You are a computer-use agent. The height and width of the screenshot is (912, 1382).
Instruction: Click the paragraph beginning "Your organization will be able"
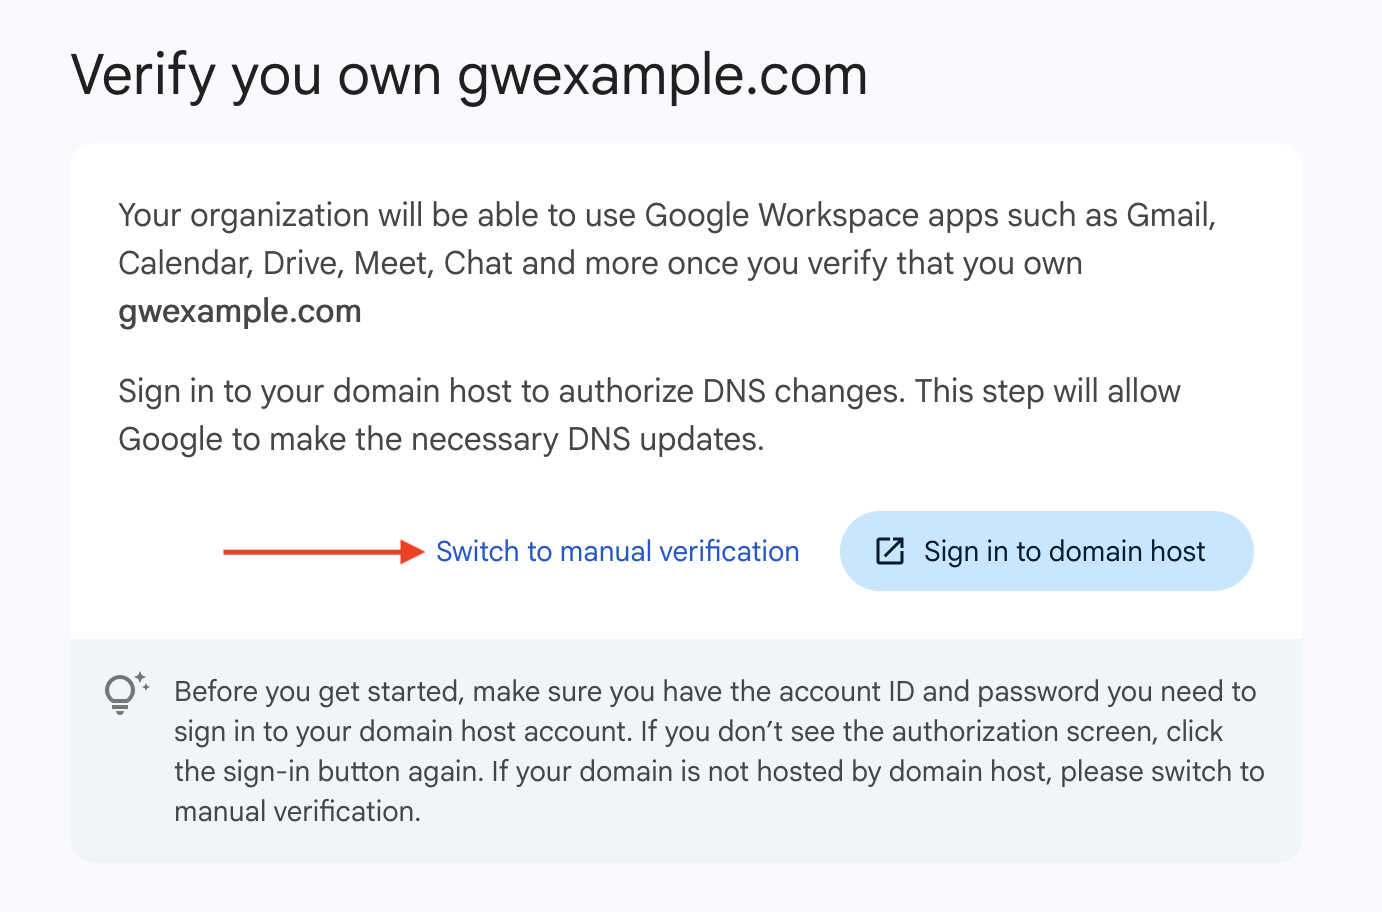(667, 263)
